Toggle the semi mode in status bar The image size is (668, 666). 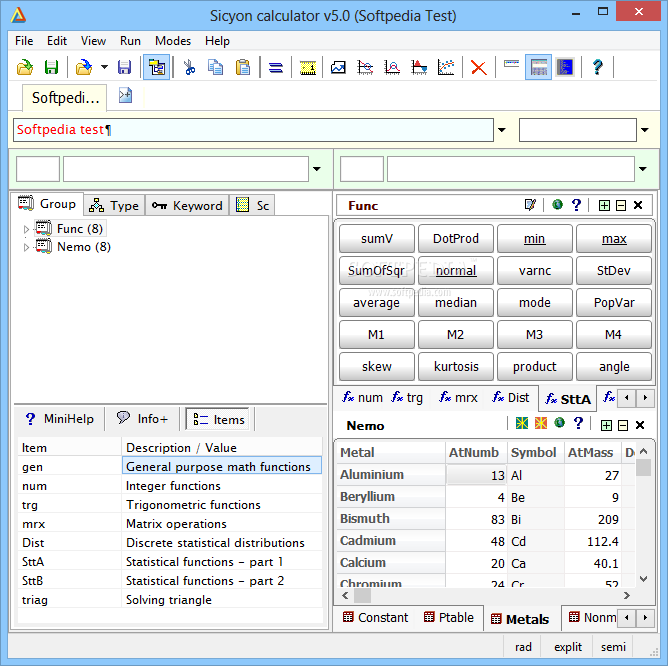[613, 647]
